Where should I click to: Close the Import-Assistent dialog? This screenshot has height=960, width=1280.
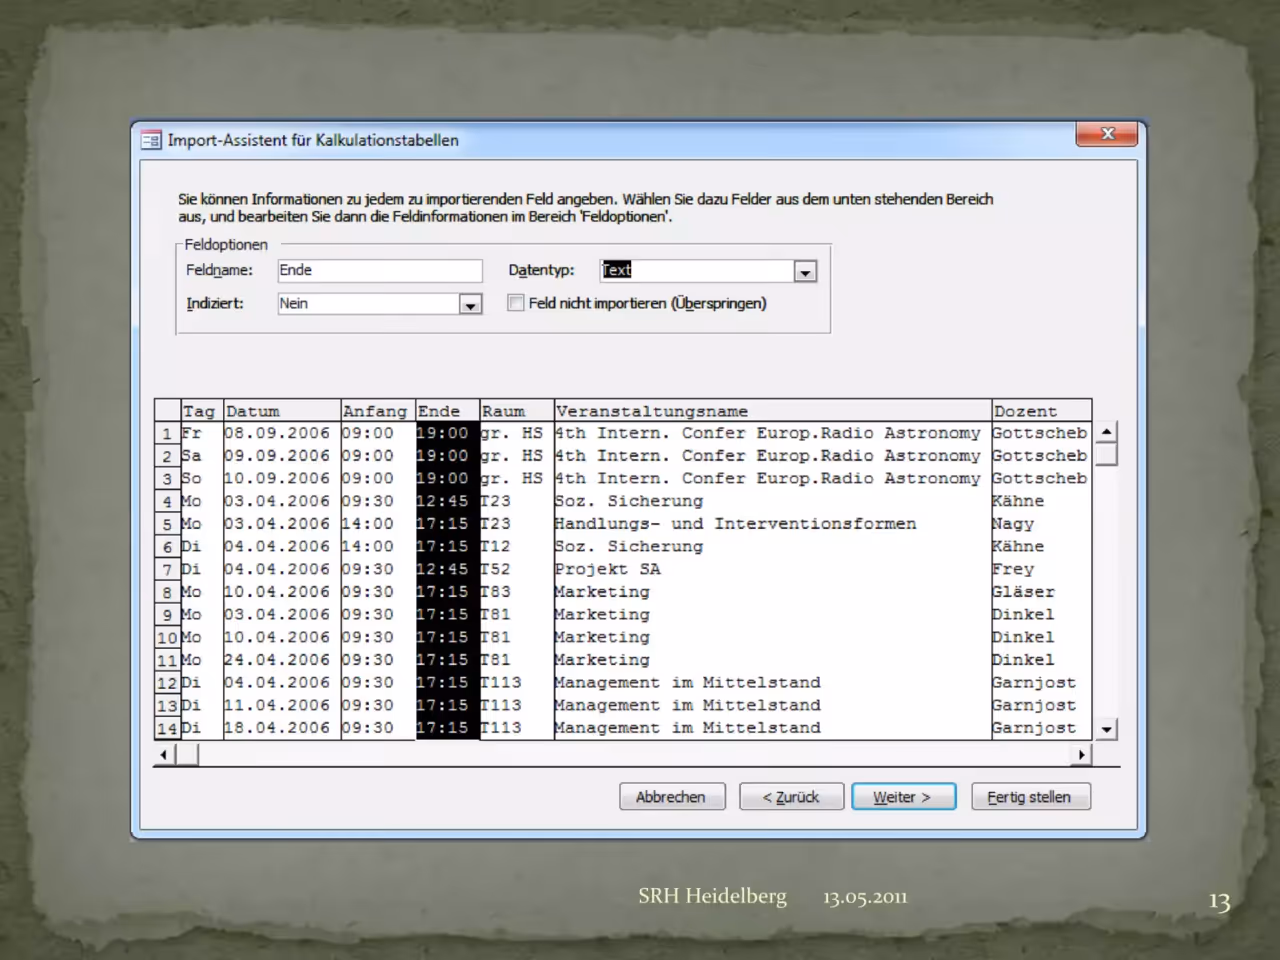pyautogui.click(x=1107, y=134)
